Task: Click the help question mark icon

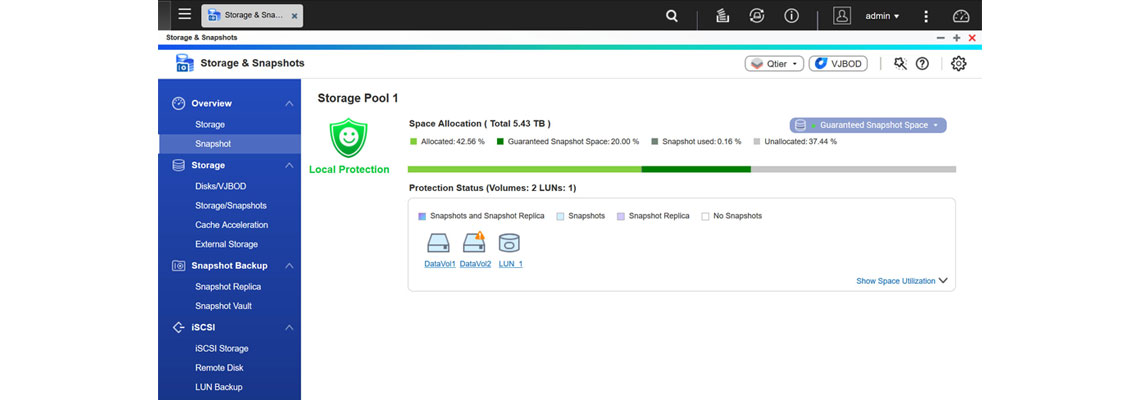Action: pyautogui.click(x=922, y=63)
